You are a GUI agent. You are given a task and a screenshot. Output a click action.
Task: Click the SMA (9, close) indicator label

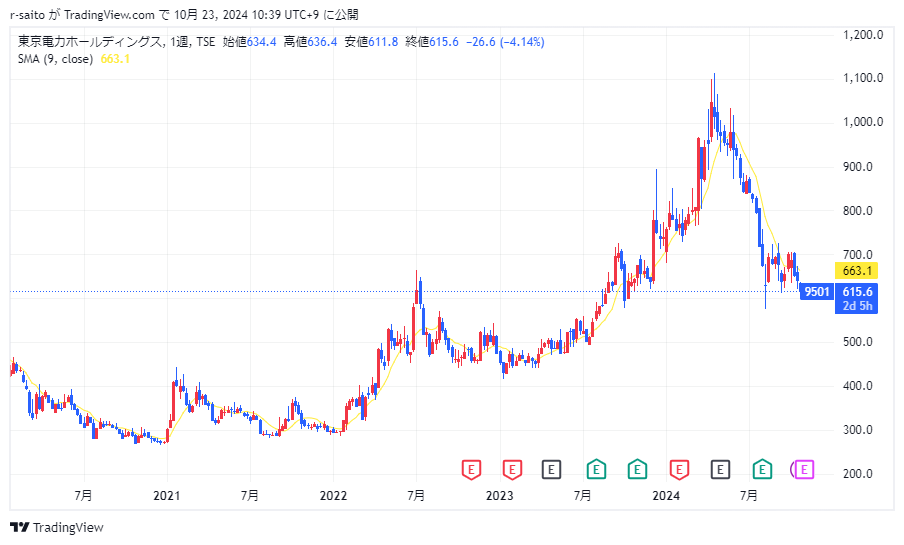pyautogui.click(x=55, y=59)
